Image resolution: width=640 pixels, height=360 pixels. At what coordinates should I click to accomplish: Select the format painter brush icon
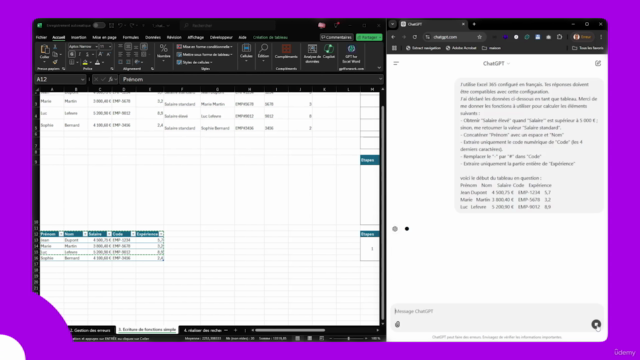(x=55, y=62)
